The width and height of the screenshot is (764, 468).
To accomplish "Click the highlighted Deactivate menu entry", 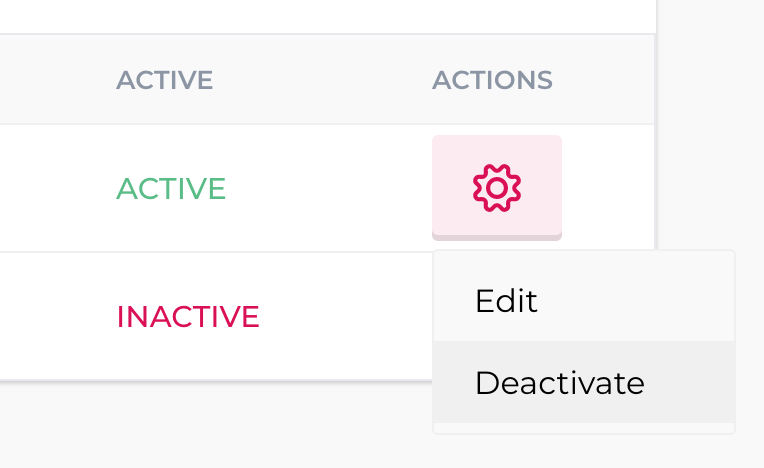I will pos(584,382).
